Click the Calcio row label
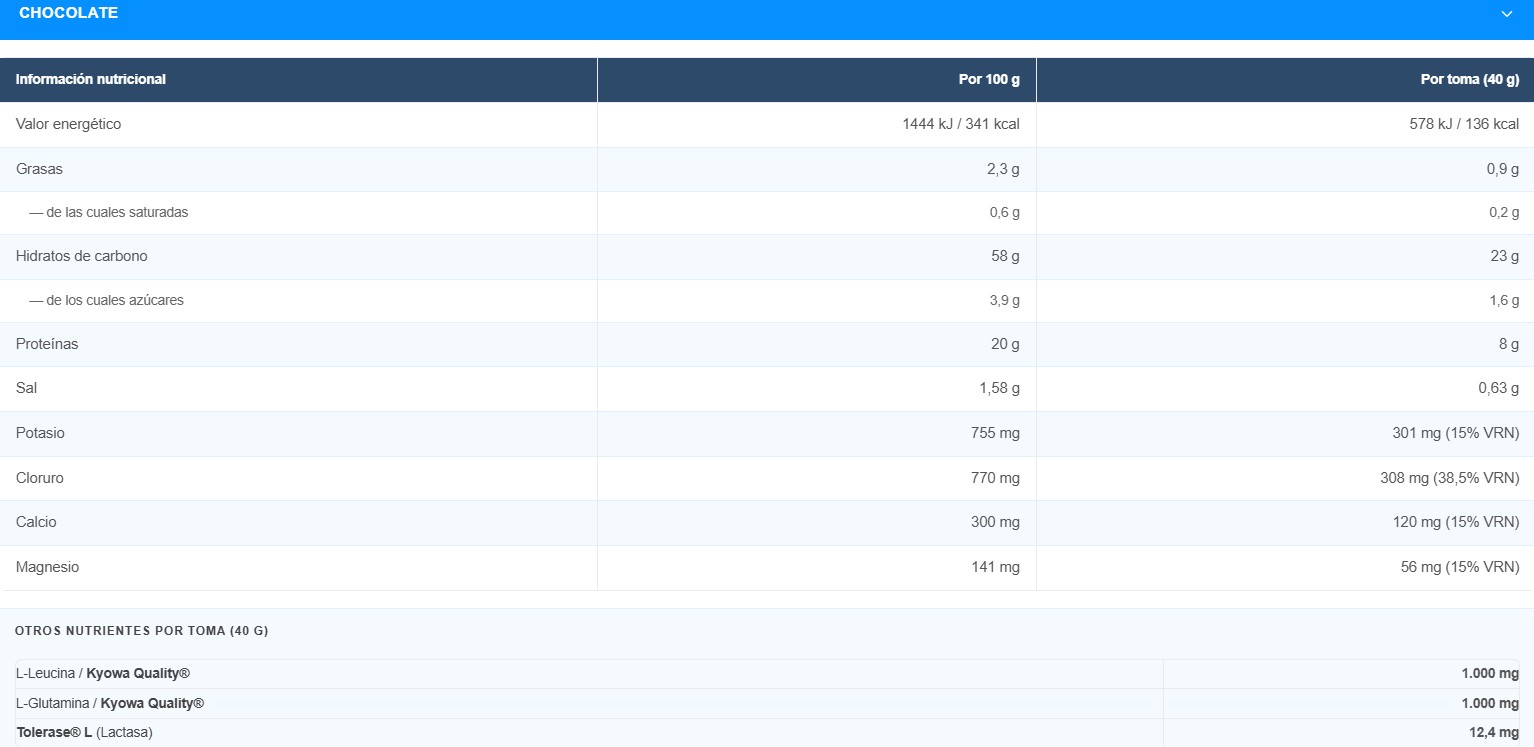The image size is (1534, 747). point(36,522)
